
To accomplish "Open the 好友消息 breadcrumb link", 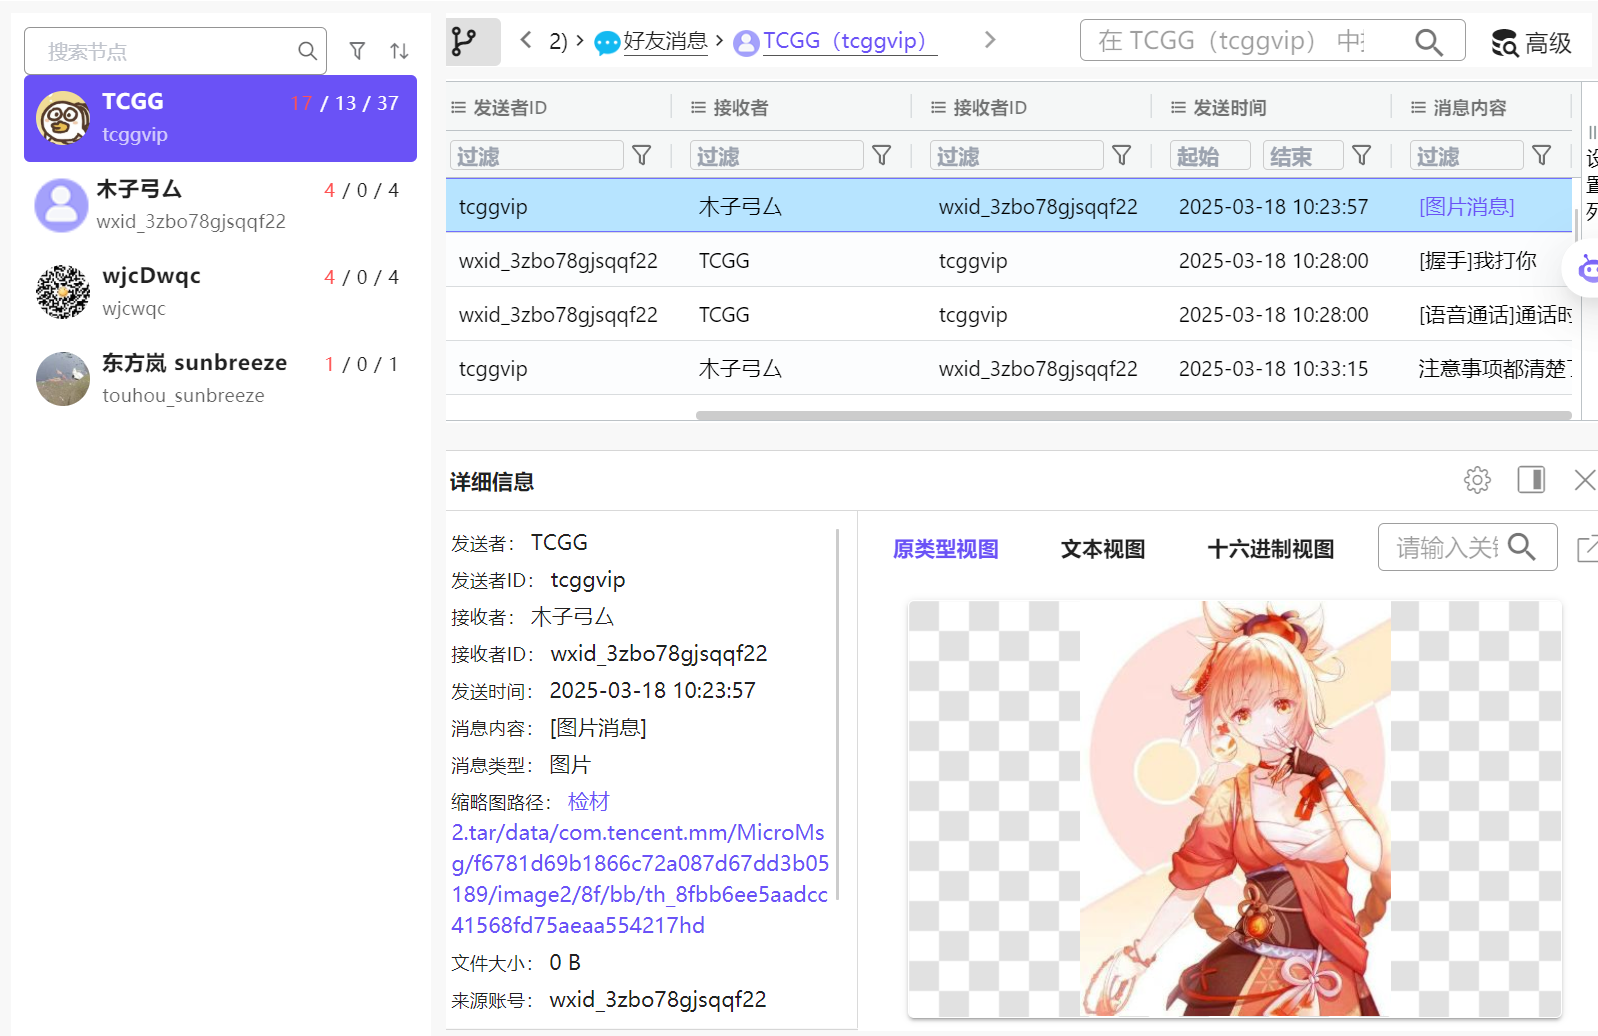I will 665,41.
